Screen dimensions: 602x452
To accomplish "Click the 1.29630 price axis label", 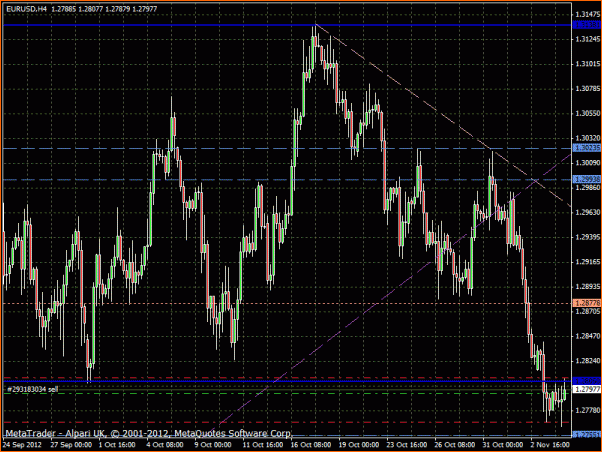I will click(587, 212).
